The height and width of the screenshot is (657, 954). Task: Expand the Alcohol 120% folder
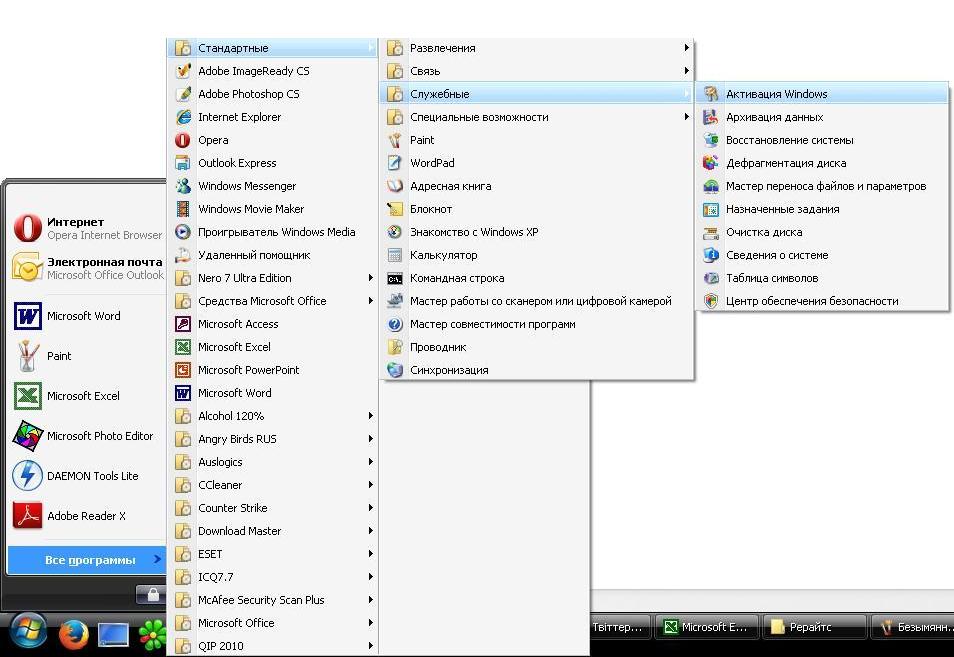pyautogui.click(x=272, y=416)
